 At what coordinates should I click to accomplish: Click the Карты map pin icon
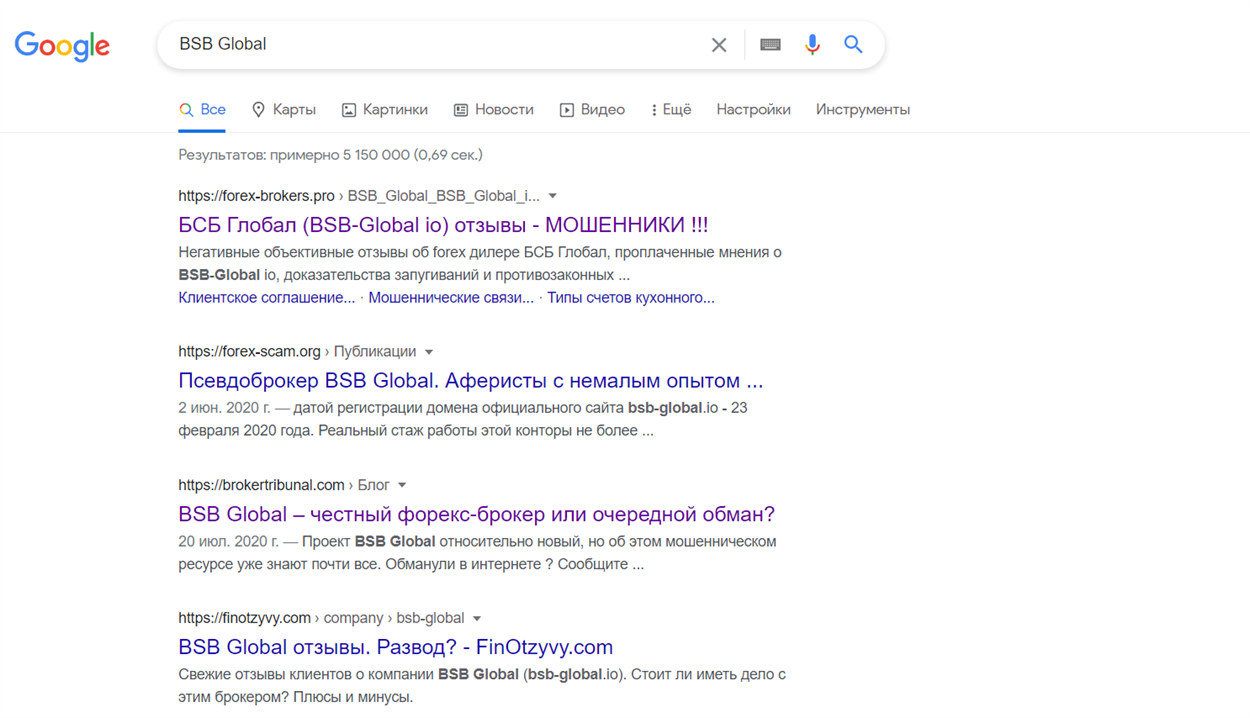(258, 110)
